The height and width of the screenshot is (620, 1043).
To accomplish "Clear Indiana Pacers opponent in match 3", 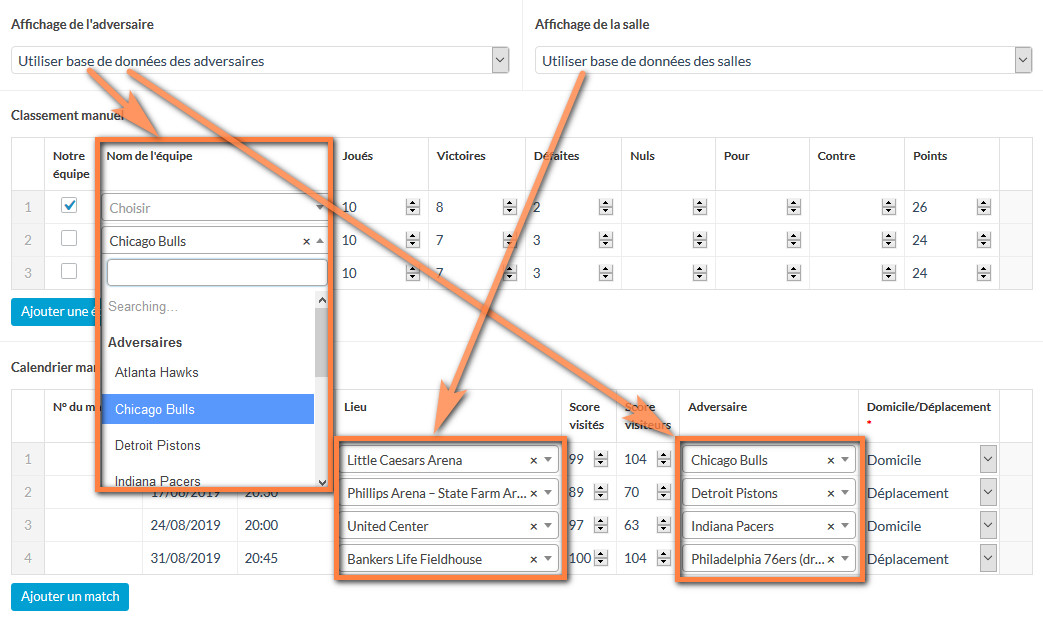I will point(830,526).
